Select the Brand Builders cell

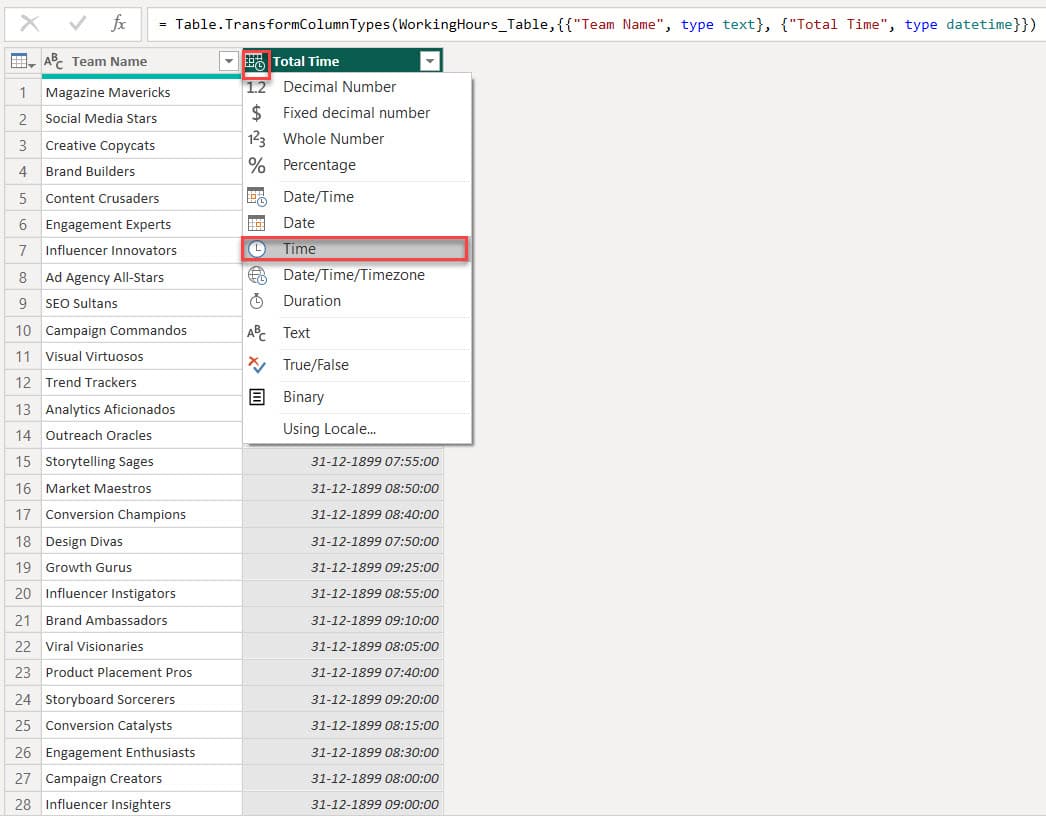tap(141, 171)
